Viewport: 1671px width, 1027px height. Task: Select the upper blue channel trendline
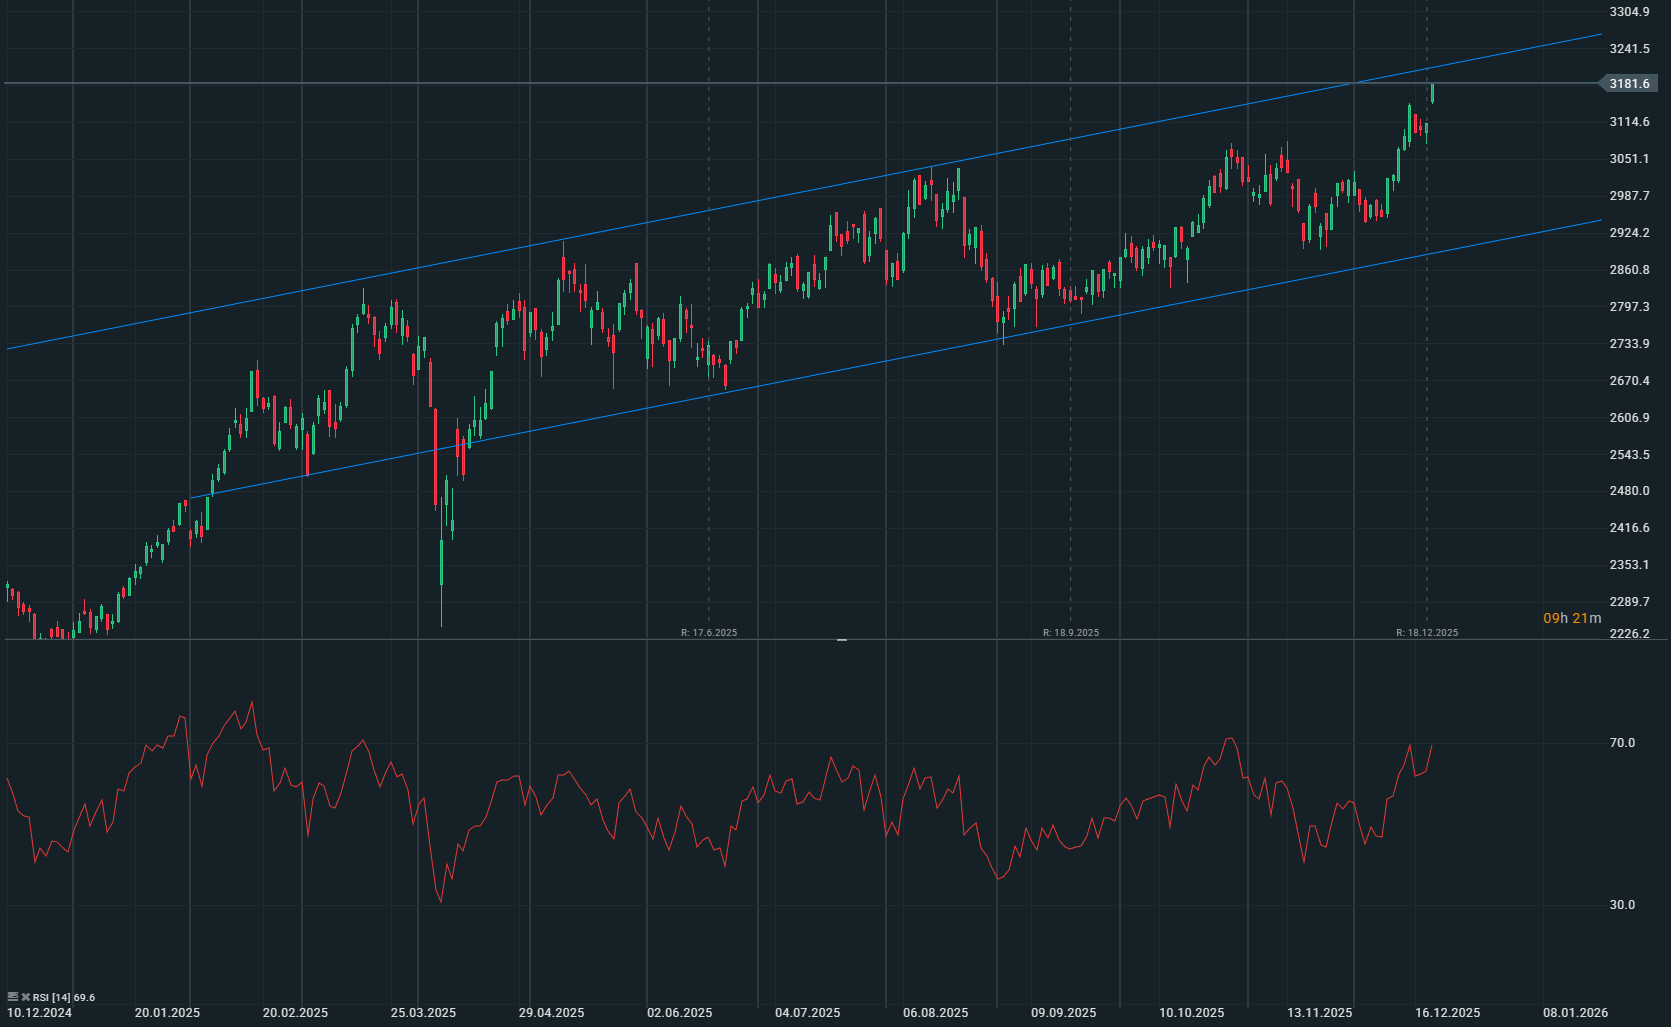coord(800,193)
